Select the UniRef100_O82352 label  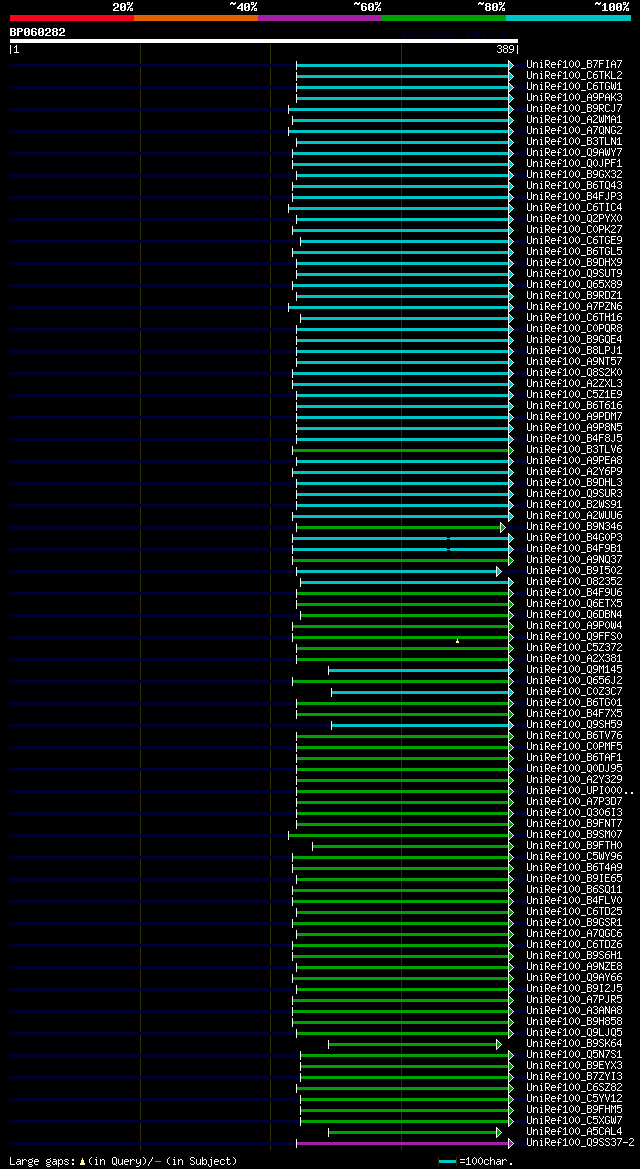tap(574, 582)
